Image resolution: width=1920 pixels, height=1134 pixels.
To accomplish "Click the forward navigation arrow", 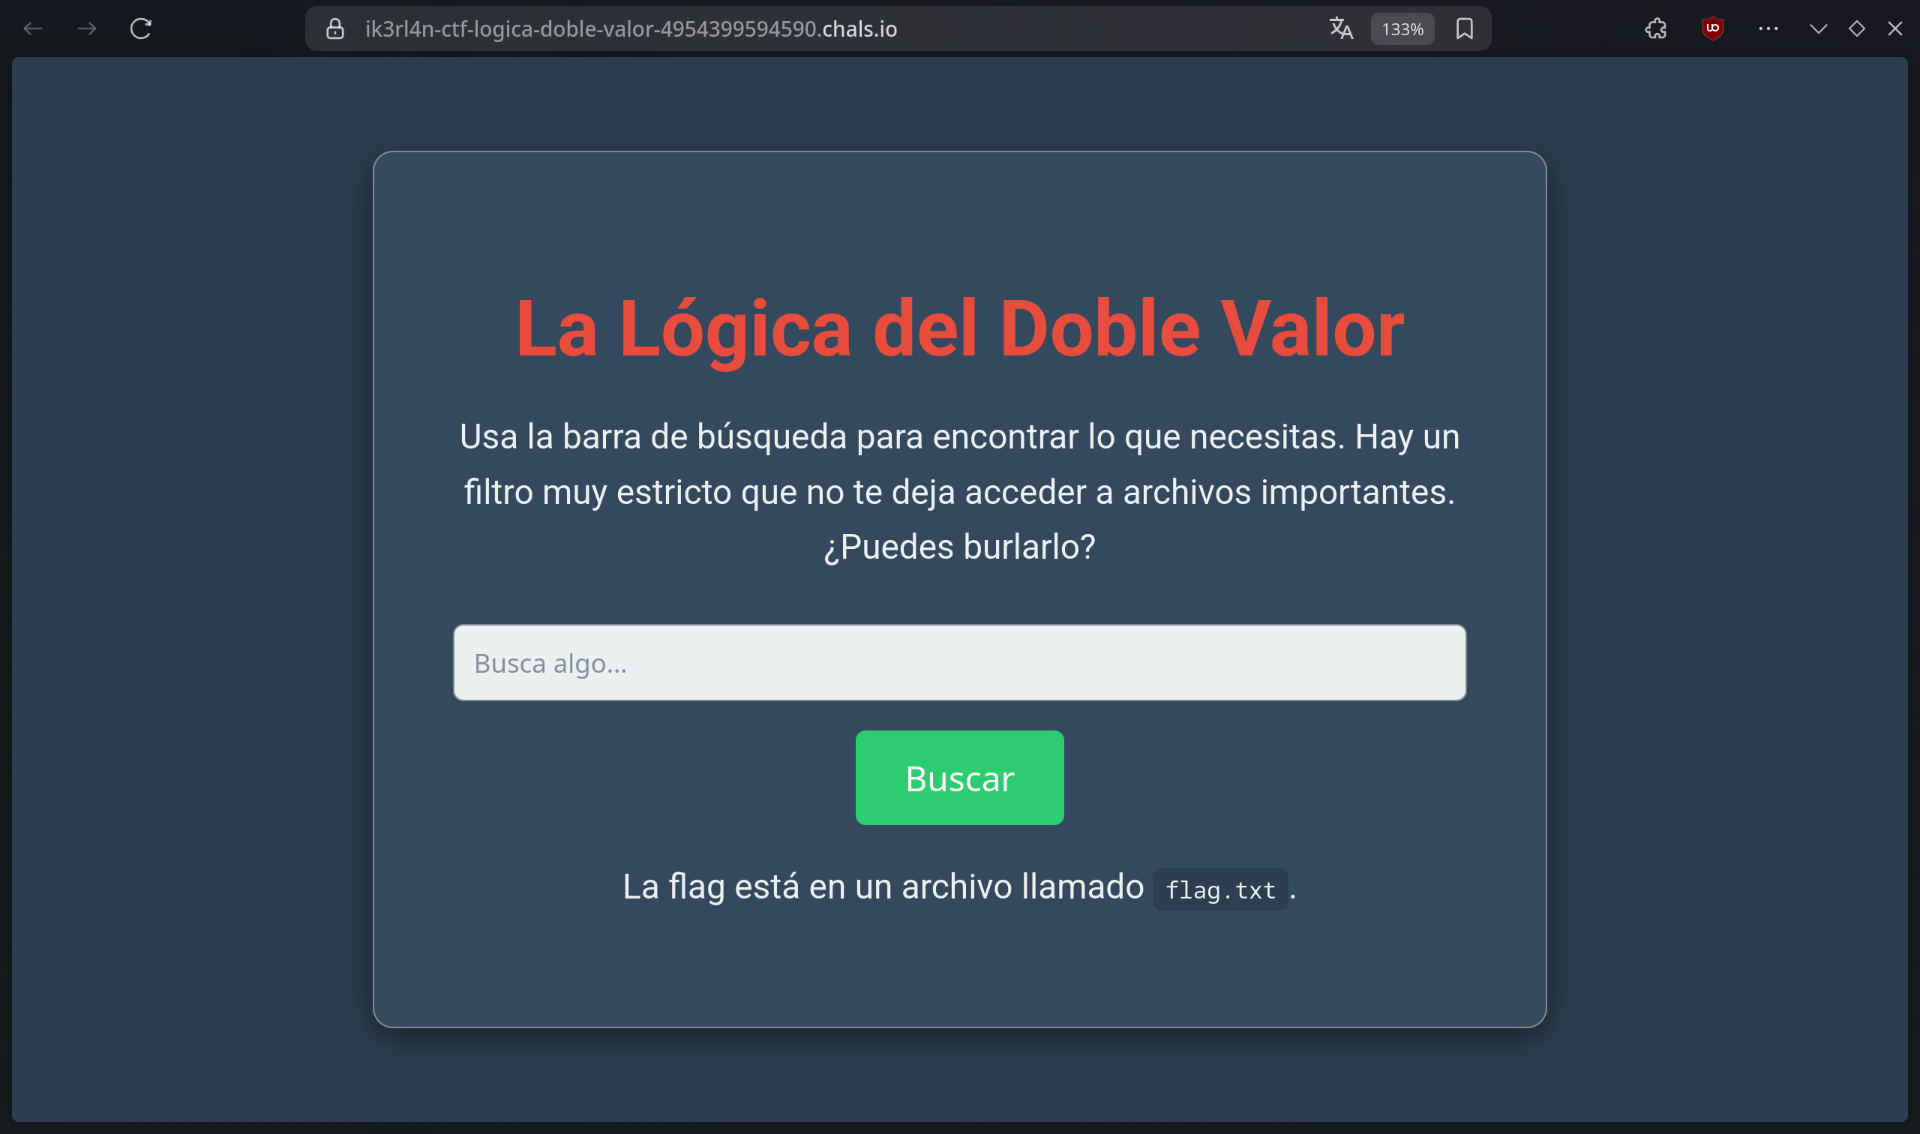I will (87, 29).
